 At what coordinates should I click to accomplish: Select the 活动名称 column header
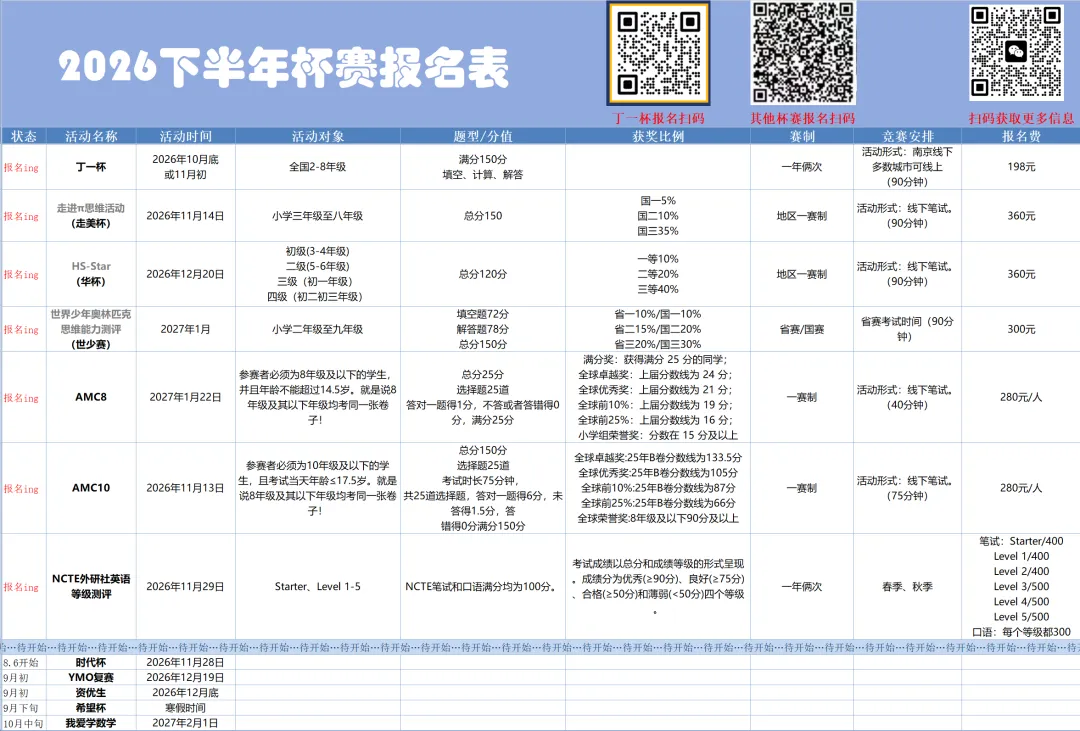coord(91,136)
